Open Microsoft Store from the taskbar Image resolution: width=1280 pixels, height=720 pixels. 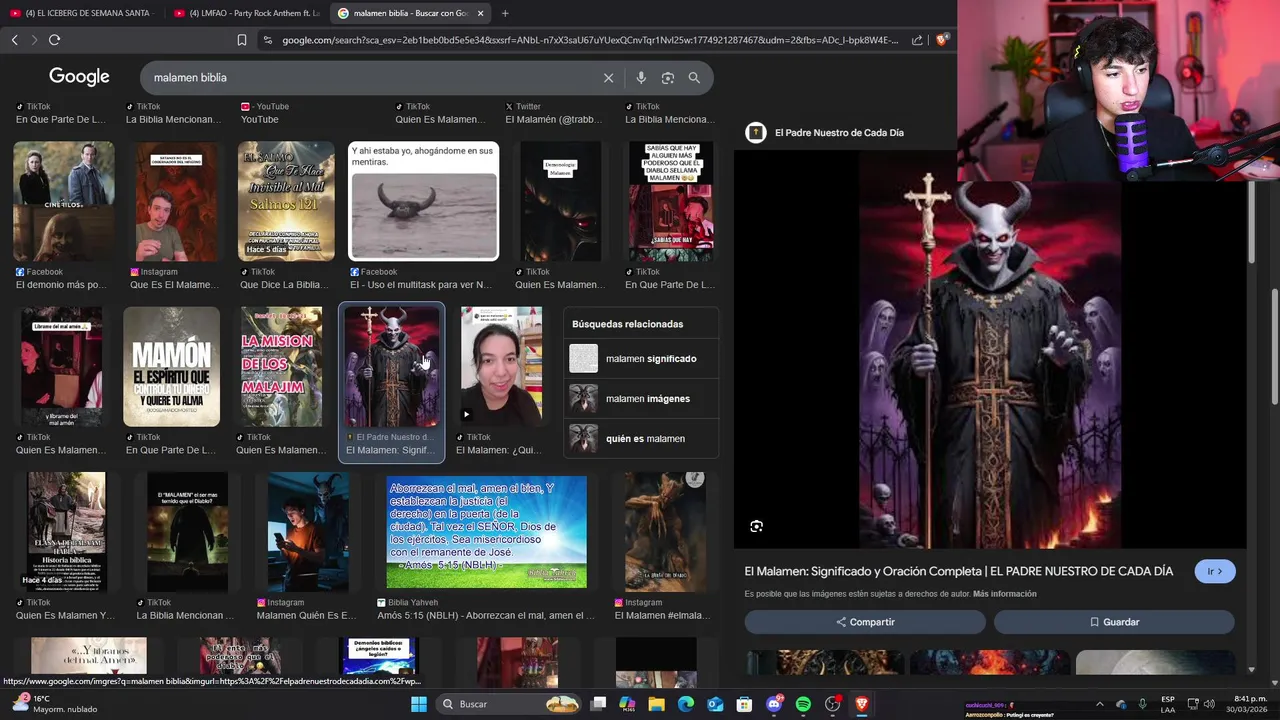tap(744, 704)
